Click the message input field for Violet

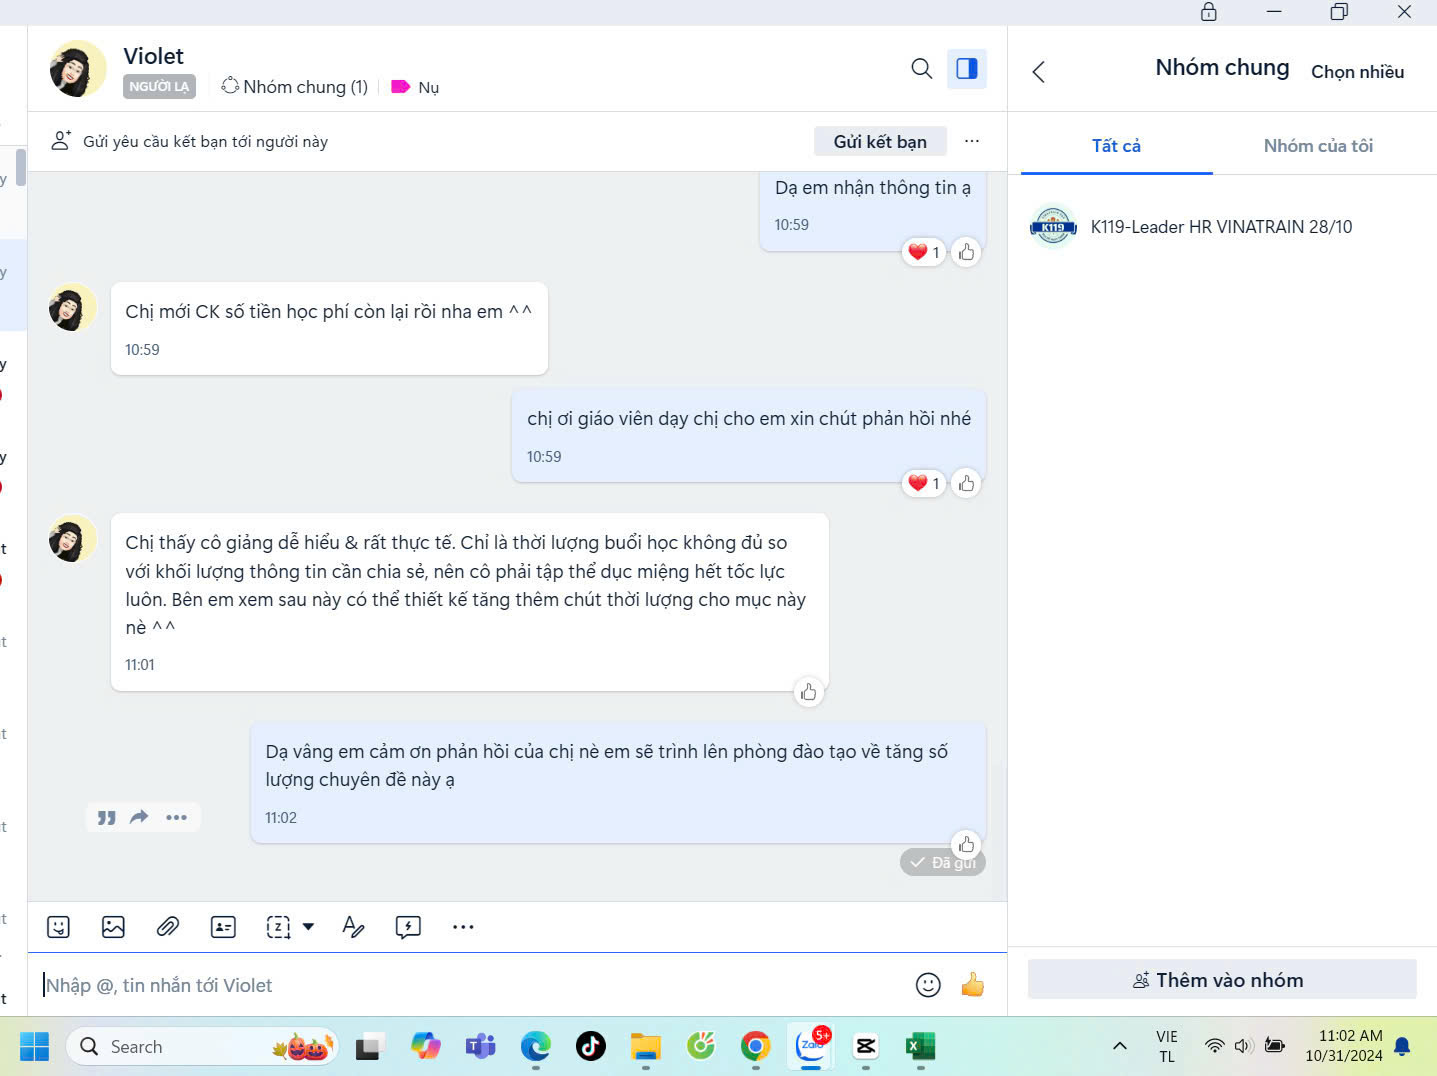[x=470, y=985]
